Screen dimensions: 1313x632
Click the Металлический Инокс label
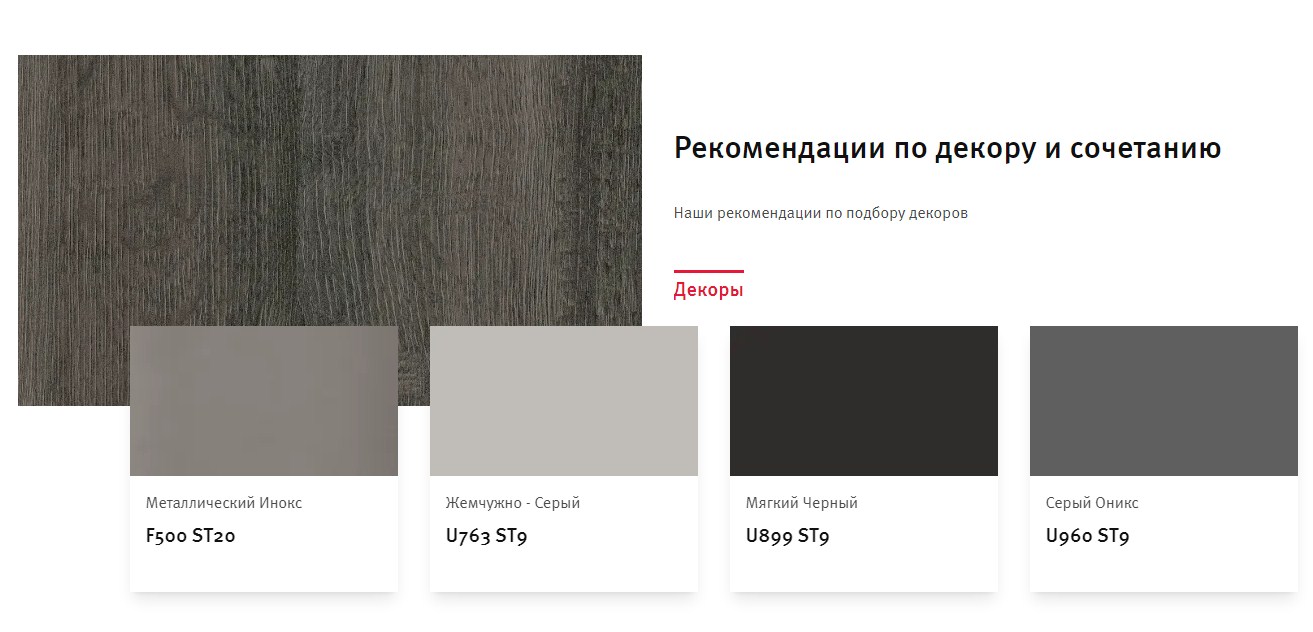click(224, 503)
